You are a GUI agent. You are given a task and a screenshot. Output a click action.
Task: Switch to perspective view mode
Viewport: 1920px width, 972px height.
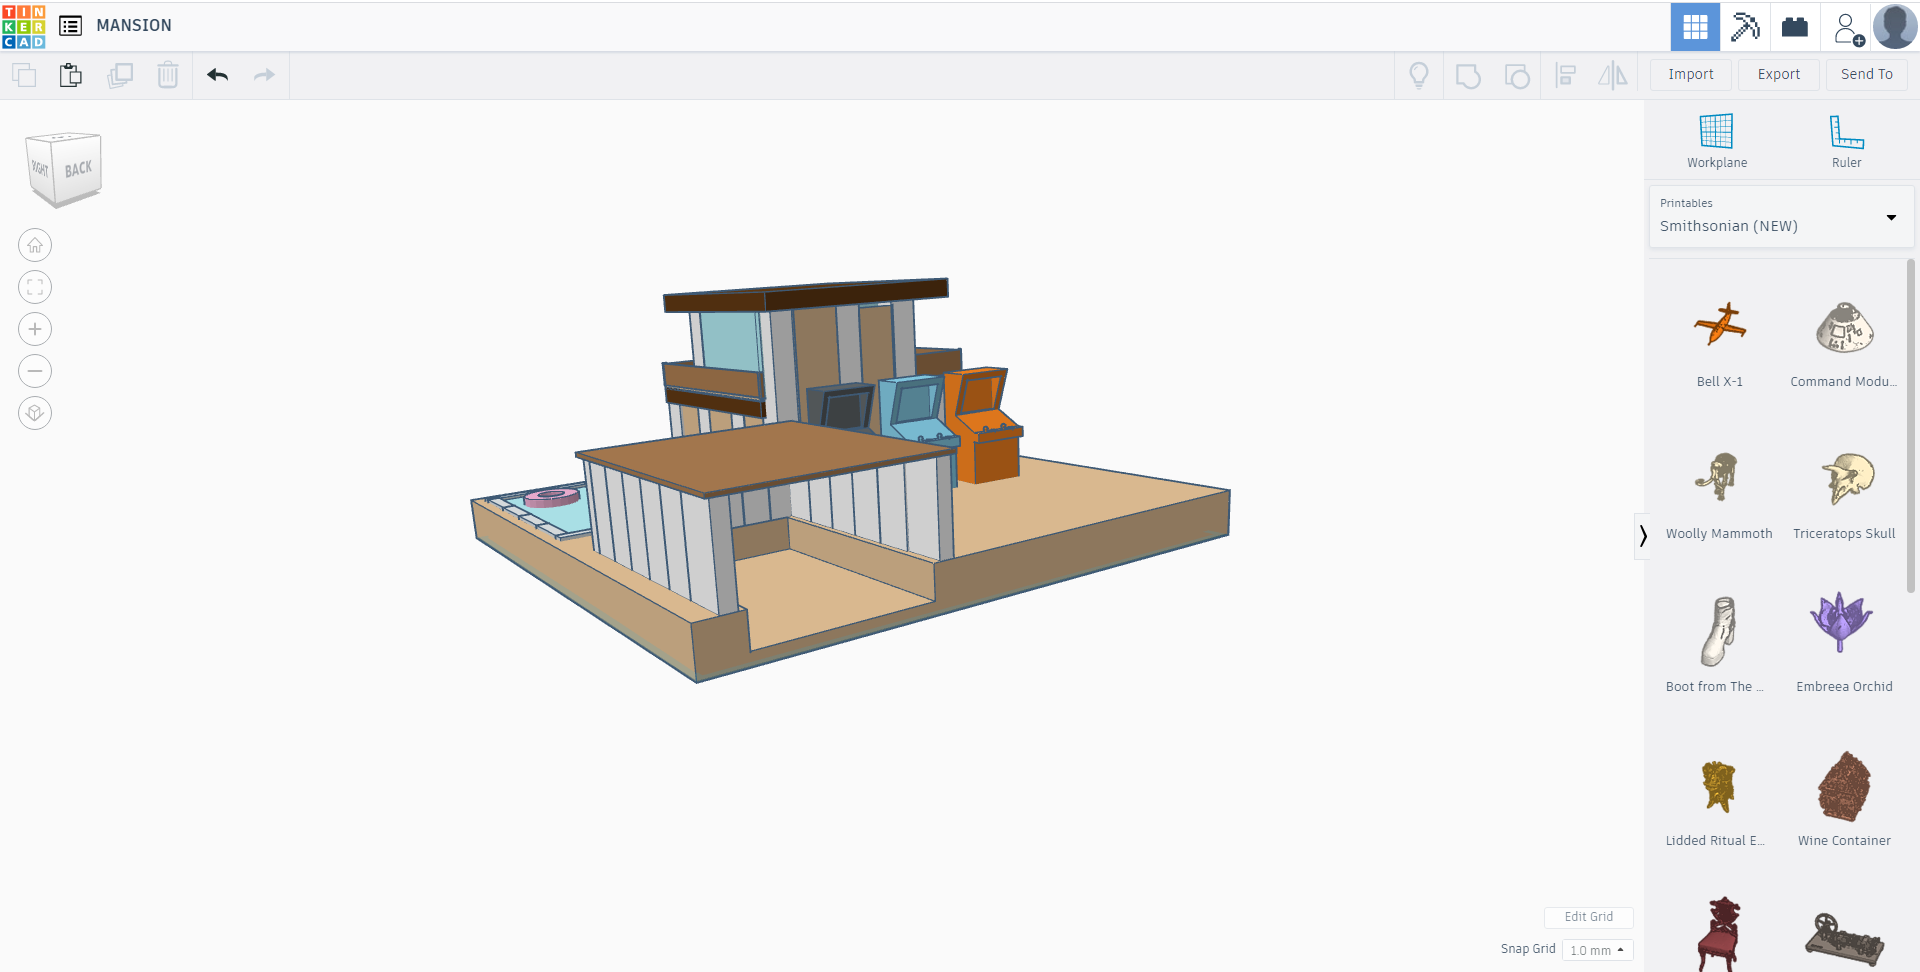[x=34, y=412]
